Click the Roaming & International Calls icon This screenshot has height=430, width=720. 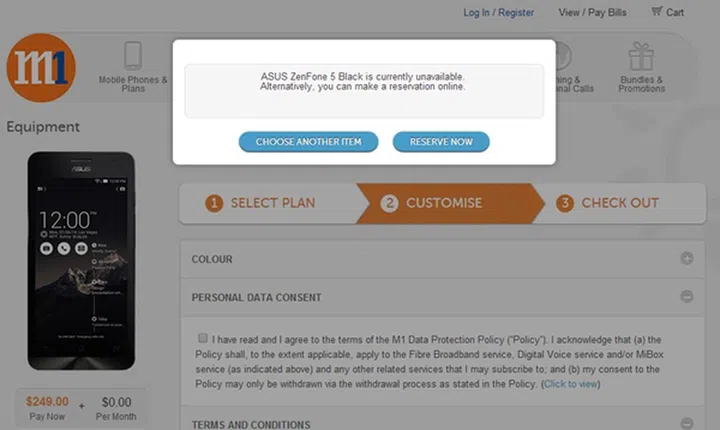(x=563, y=56)
